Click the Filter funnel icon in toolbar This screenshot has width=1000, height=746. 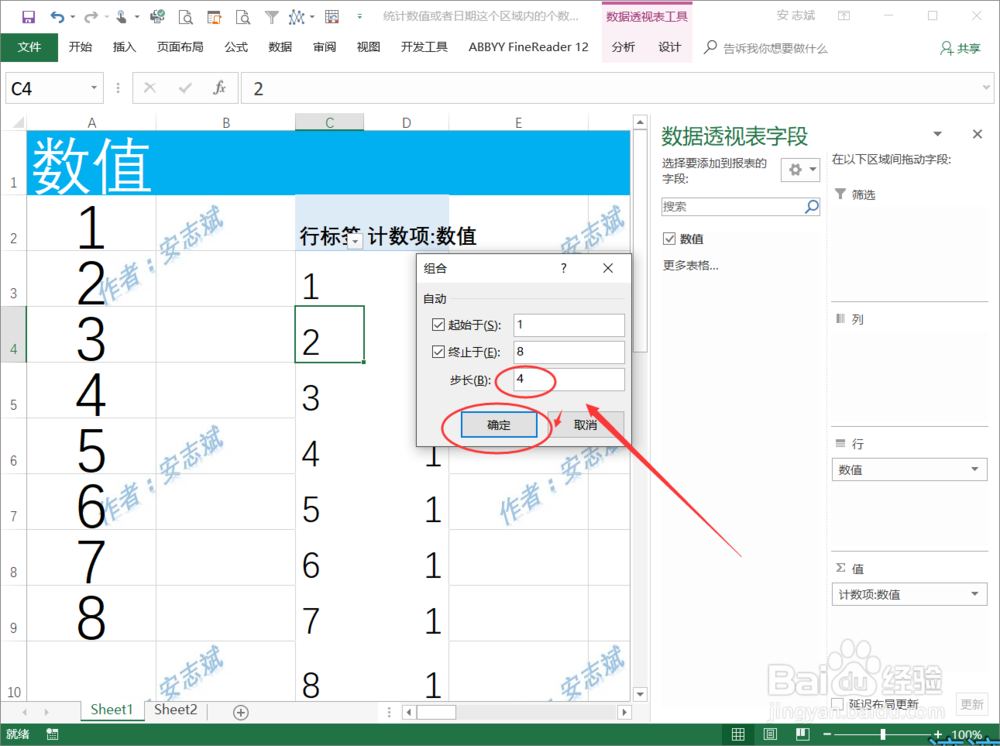pos(272,17)
